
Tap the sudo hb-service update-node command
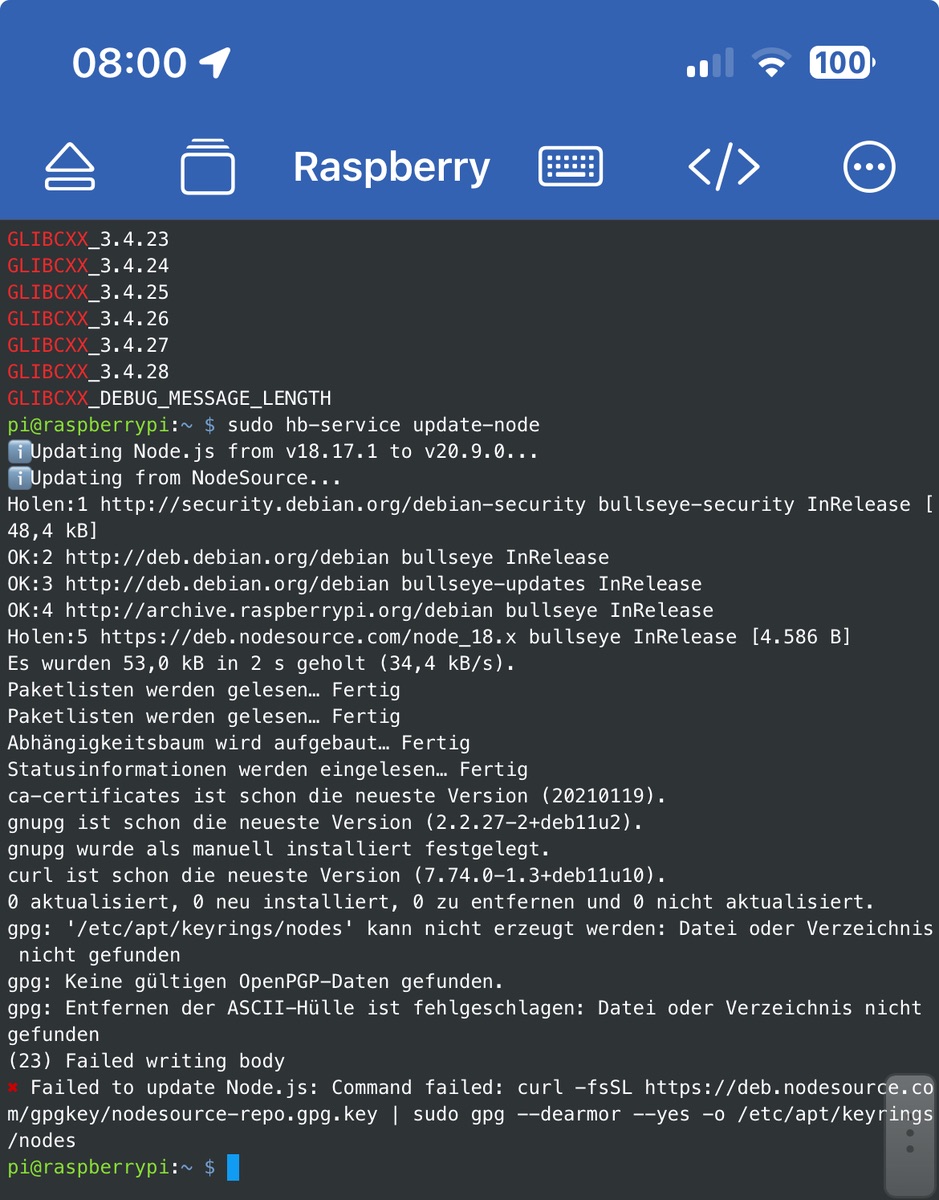[x=383, y=425]
